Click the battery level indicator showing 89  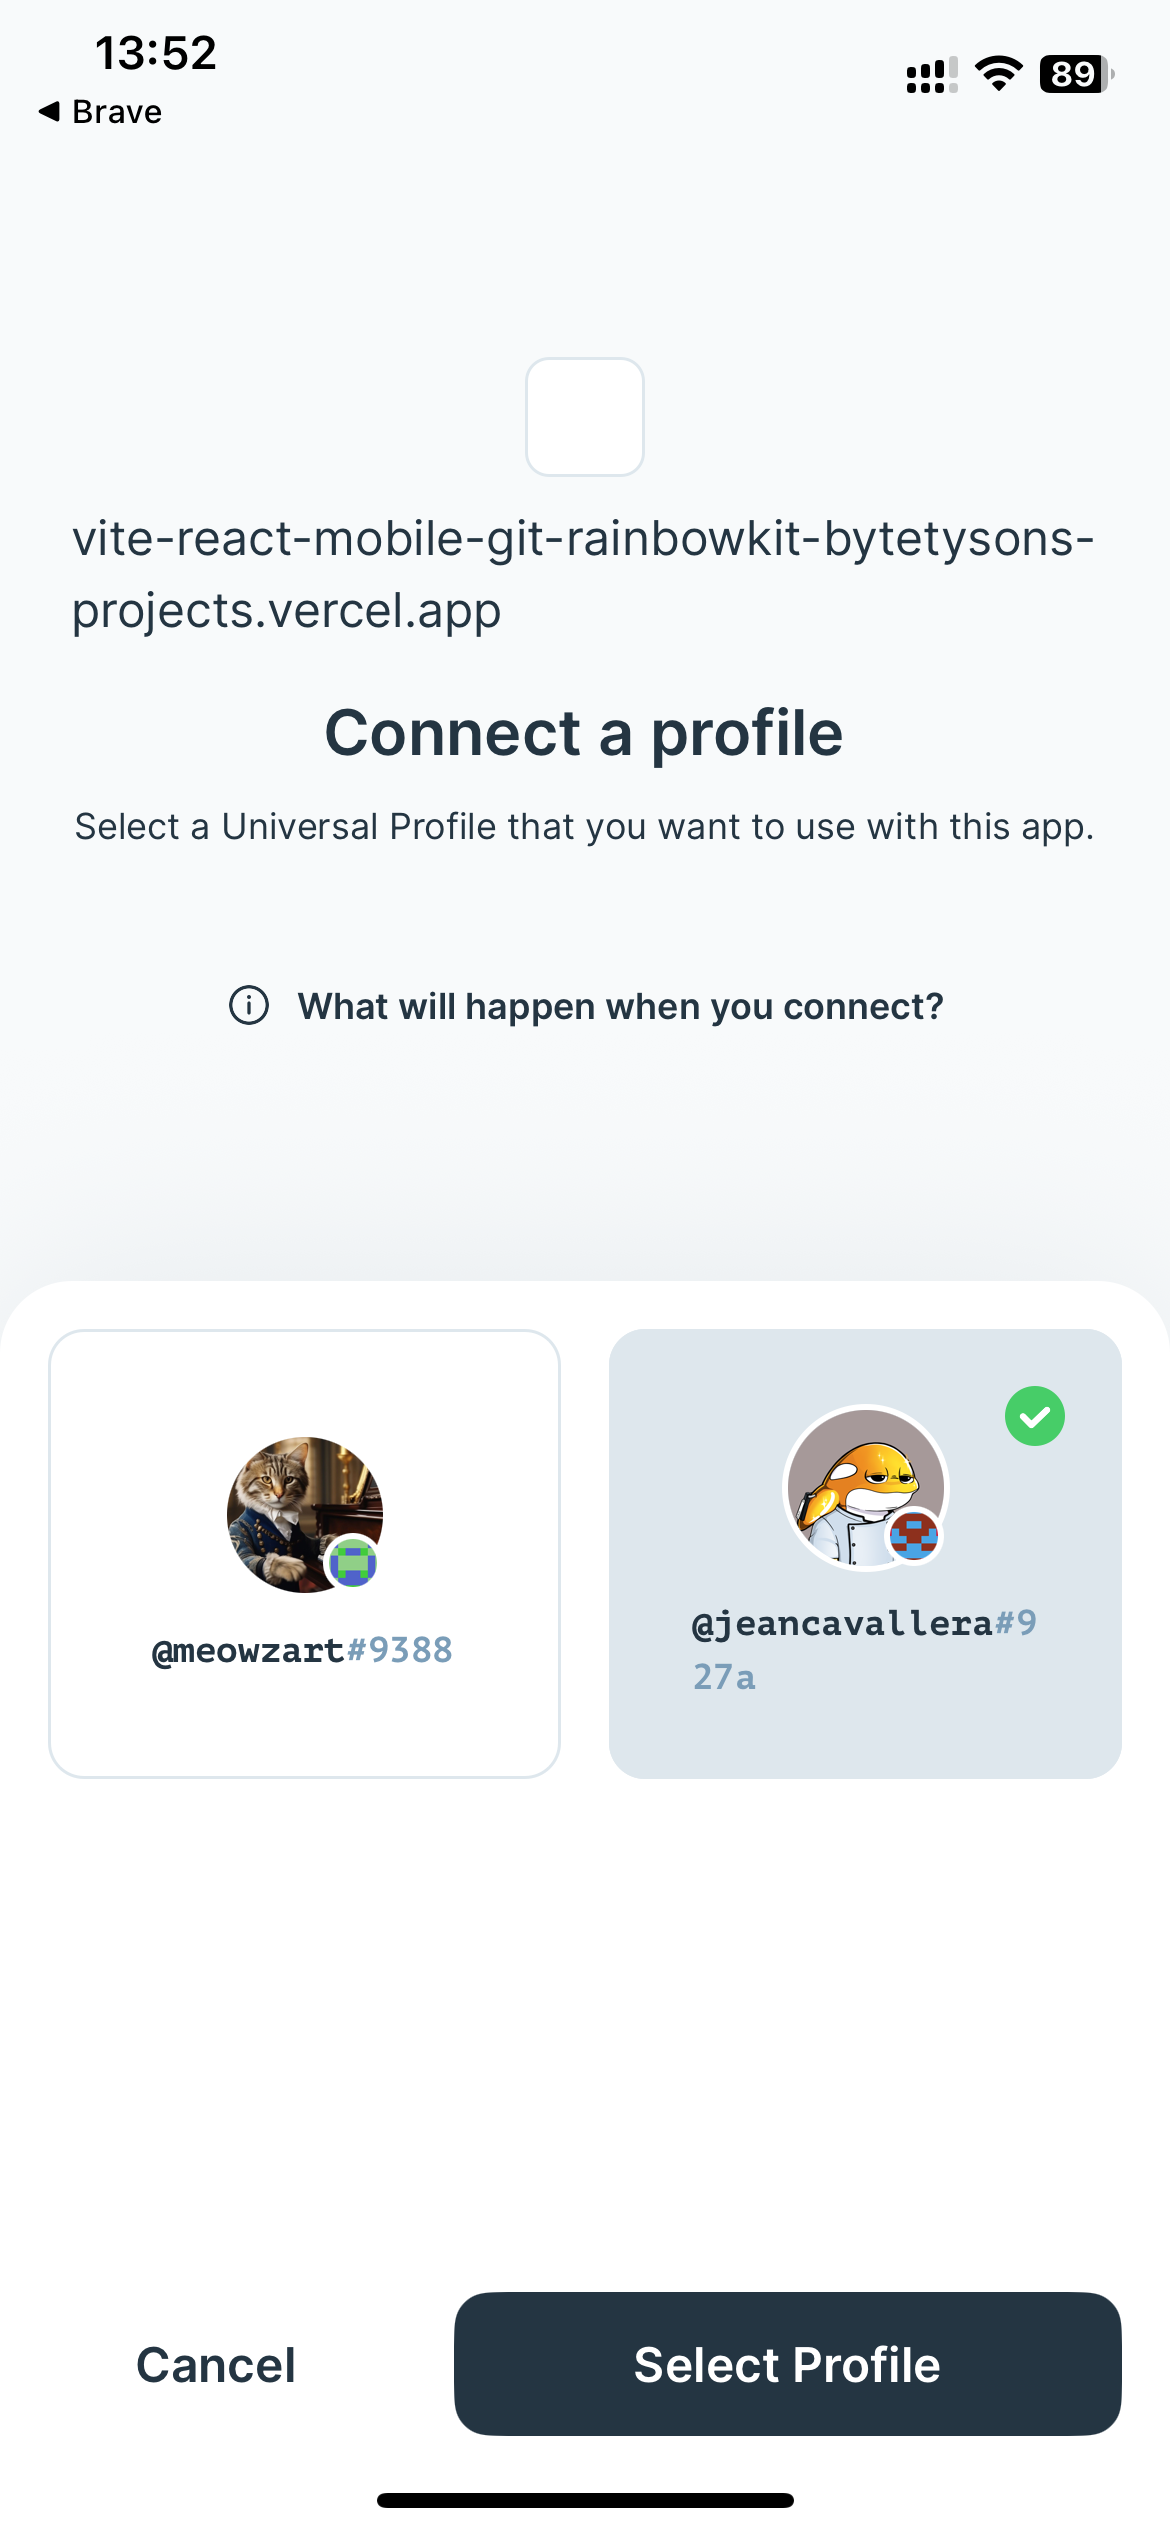pyautogui.click(x=1075, y=71)
